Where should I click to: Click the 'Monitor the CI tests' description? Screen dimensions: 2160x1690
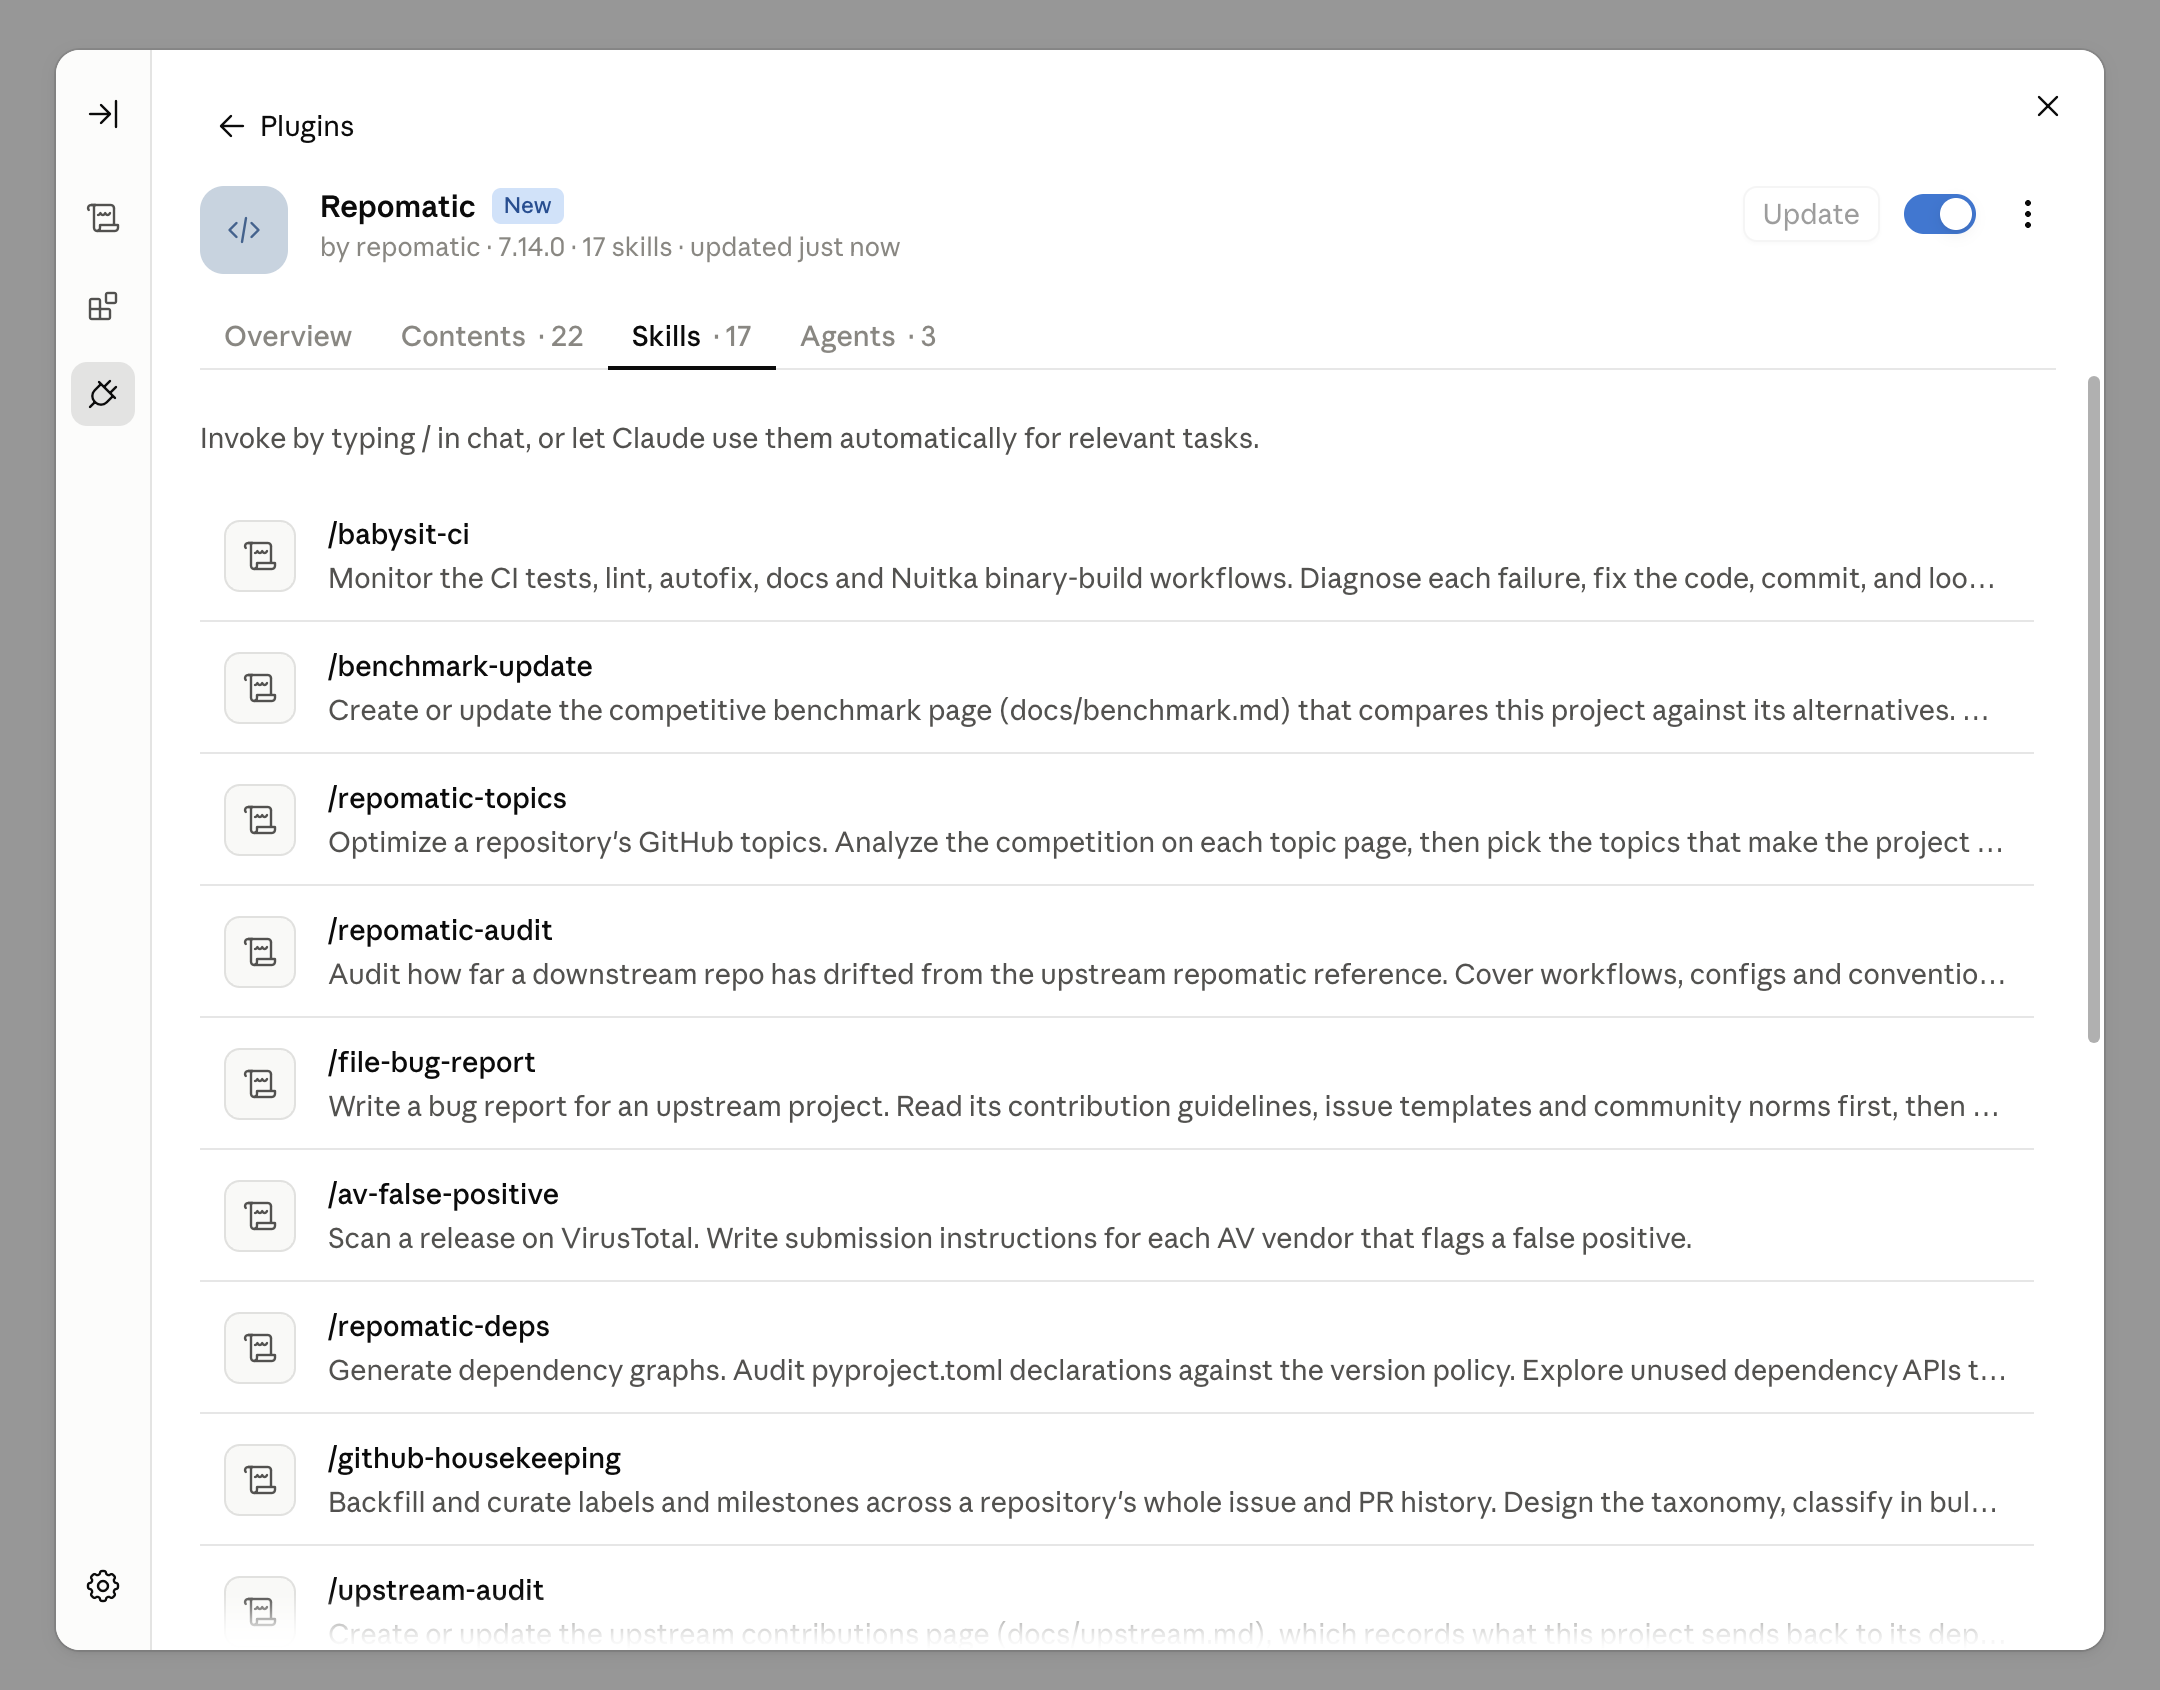click(x=1162, y=578)
